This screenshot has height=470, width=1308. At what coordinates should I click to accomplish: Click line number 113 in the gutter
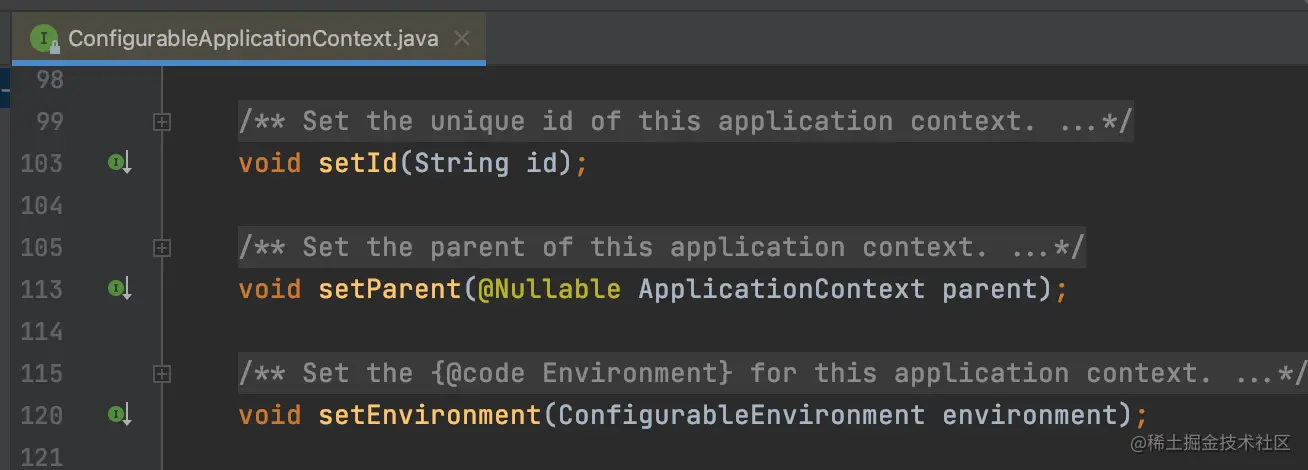[41, 289]
